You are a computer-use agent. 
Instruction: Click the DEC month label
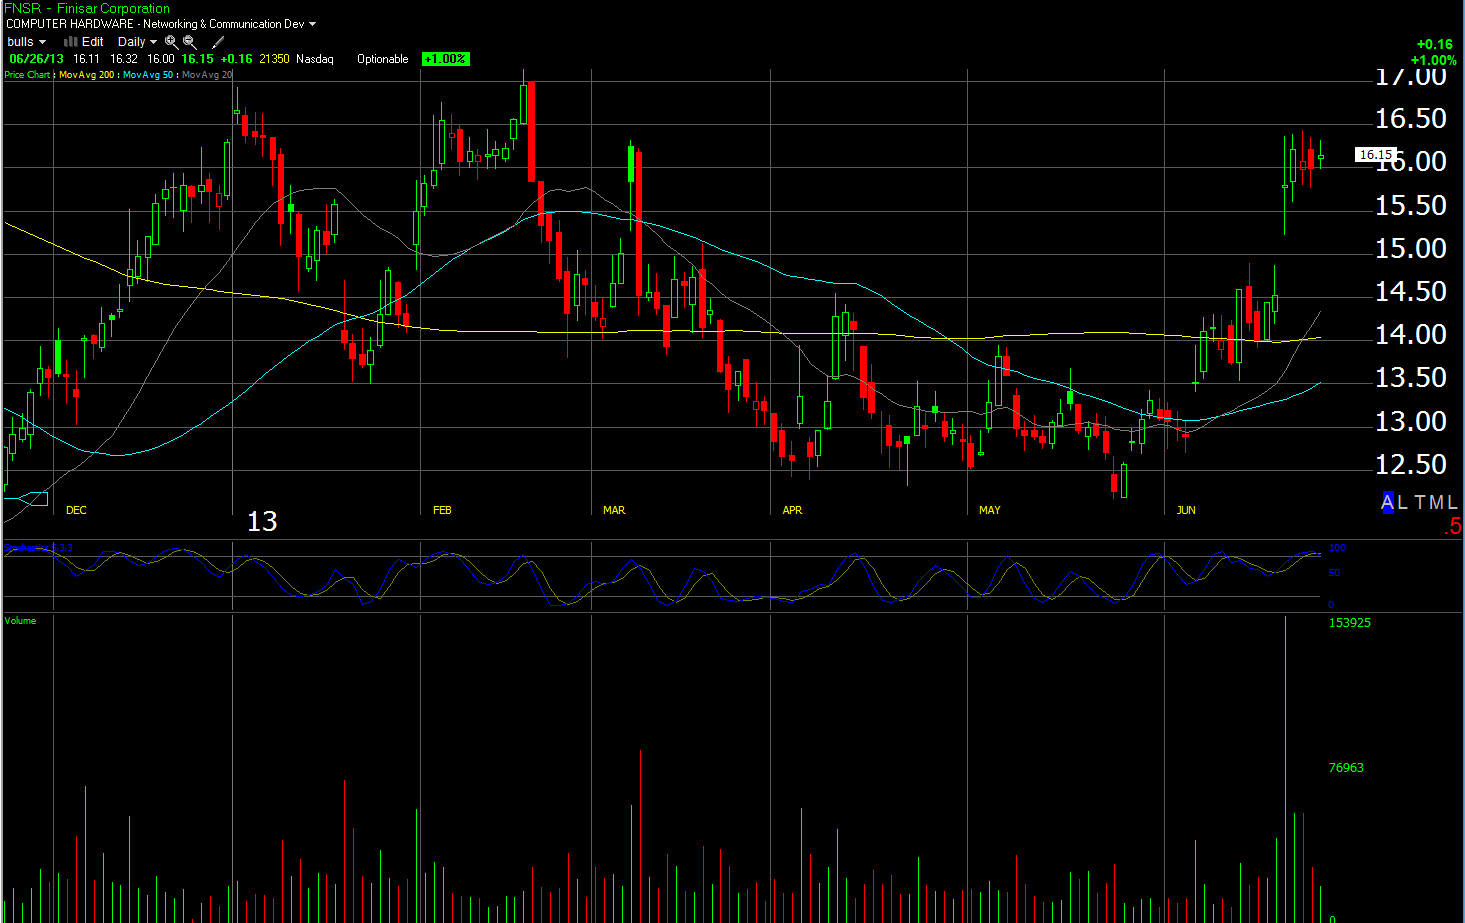[76, 510]
